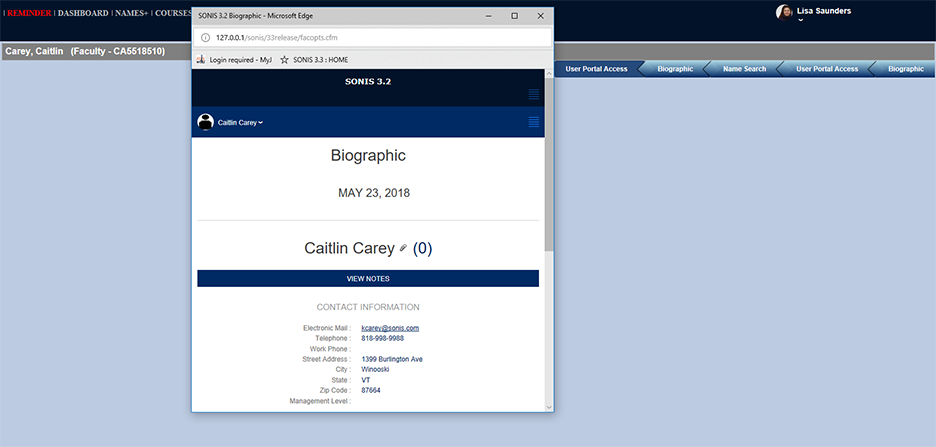Open the DASHBOARD menu item
Screen dimensions: 936x447
click(83, 13)
